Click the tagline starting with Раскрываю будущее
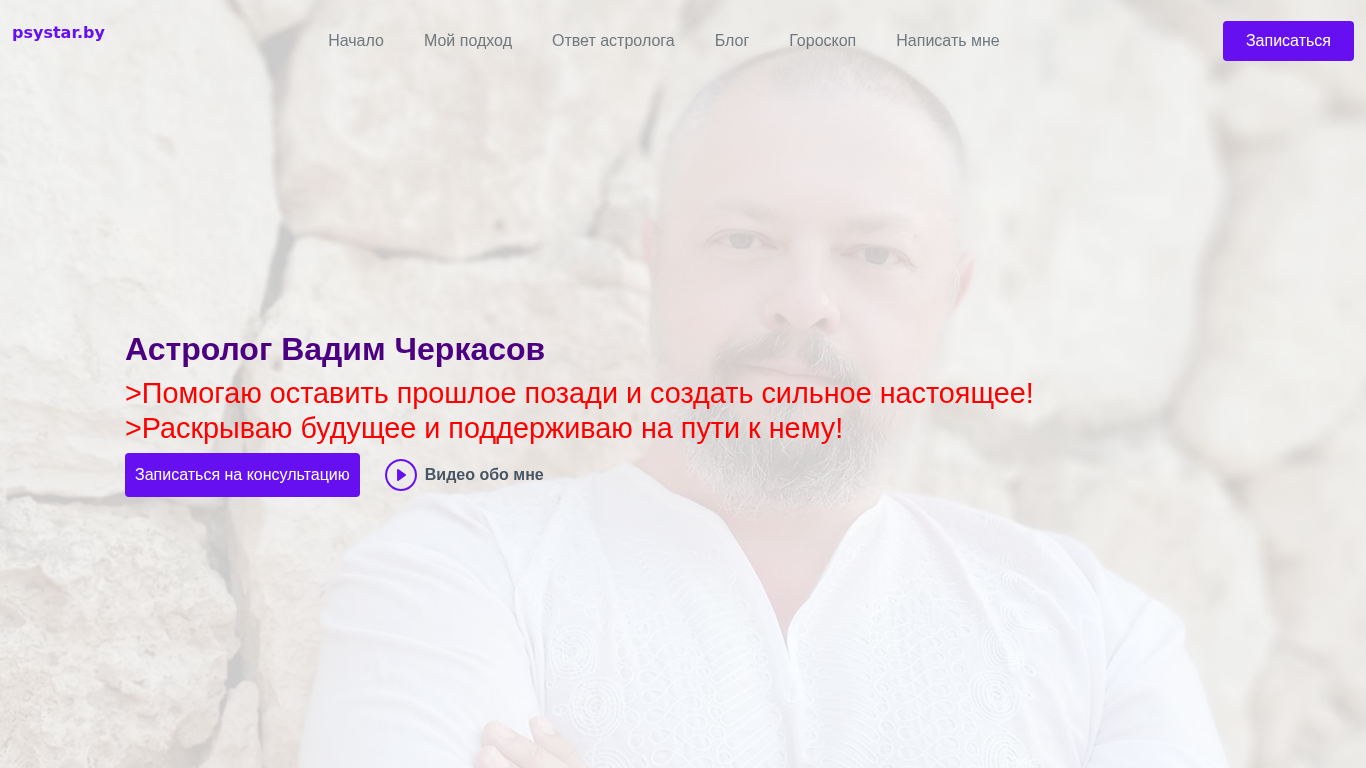Screen dimensions: 1366x768 484,428
